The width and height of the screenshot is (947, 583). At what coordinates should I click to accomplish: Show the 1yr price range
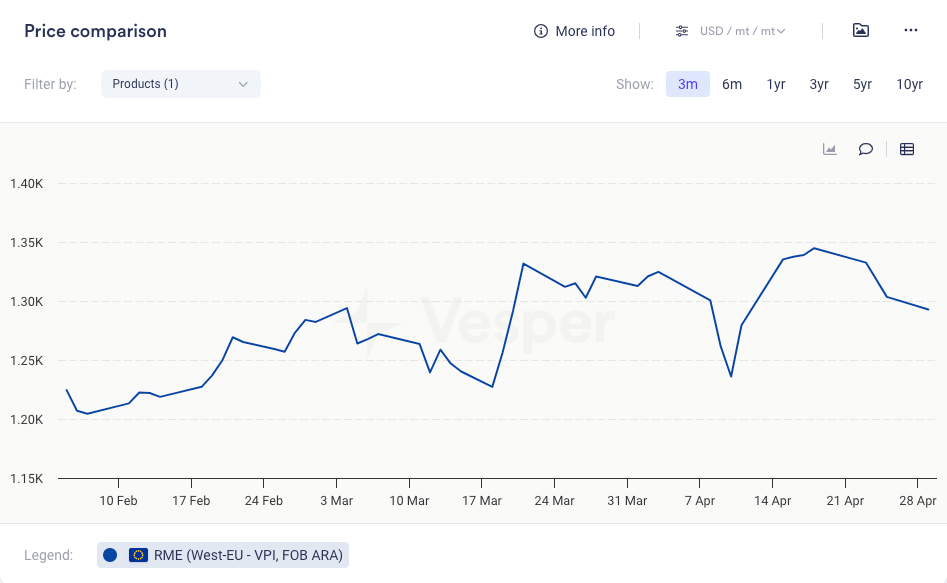[776, 84]
